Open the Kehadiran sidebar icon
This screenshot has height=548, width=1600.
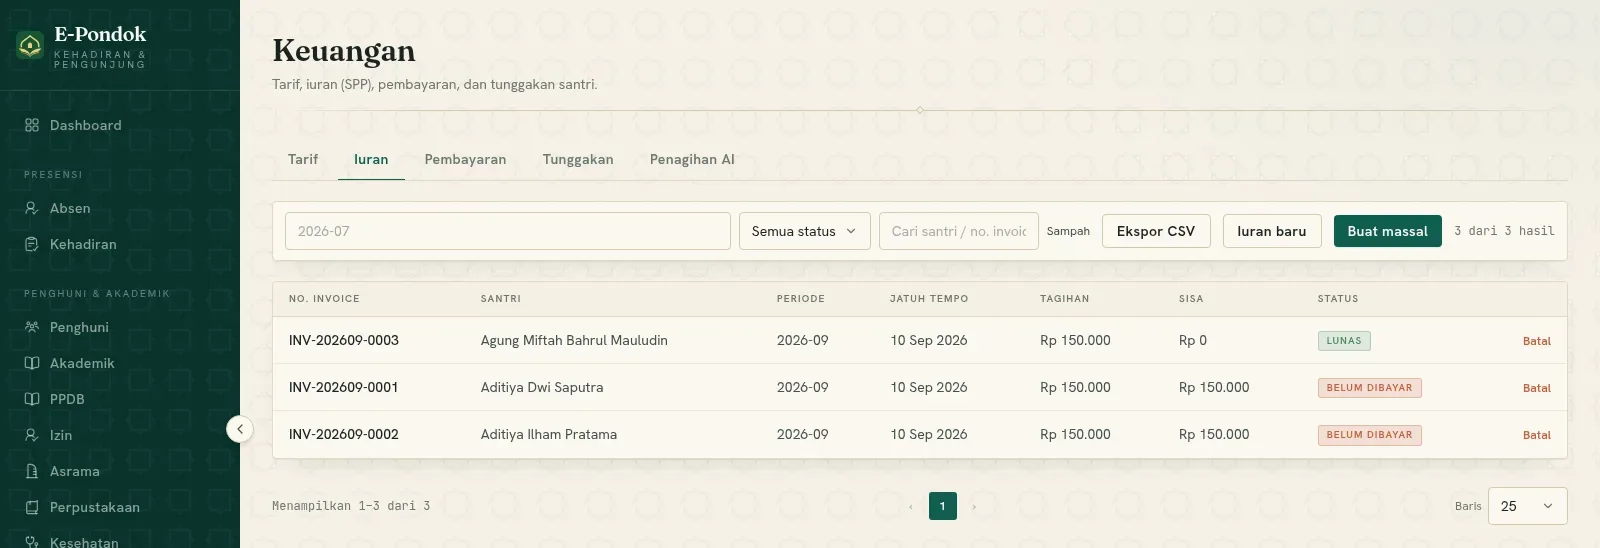[x=32, y=244]
